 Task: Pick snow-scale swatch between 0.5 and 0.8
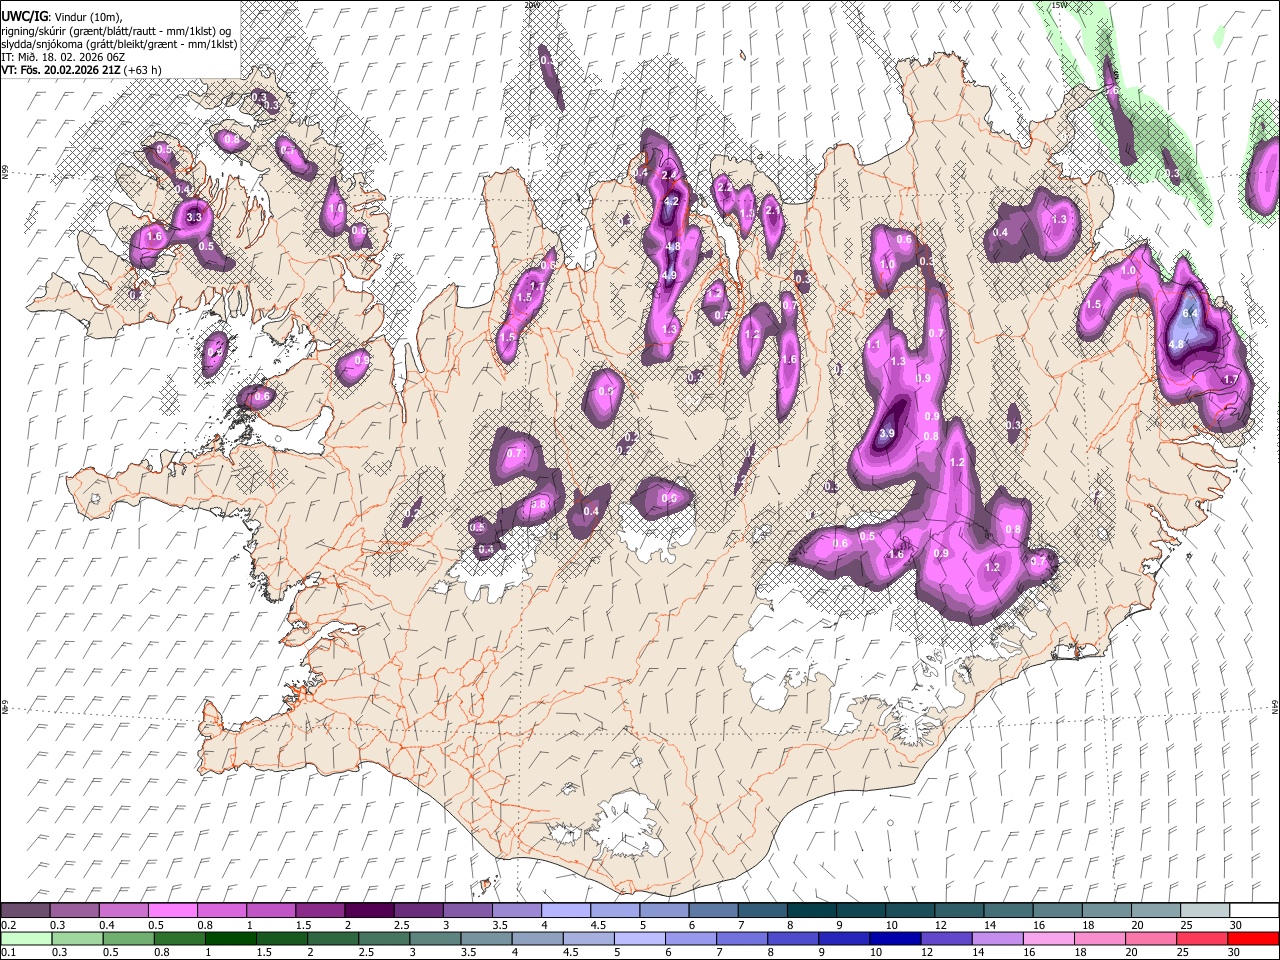[173, 911]
